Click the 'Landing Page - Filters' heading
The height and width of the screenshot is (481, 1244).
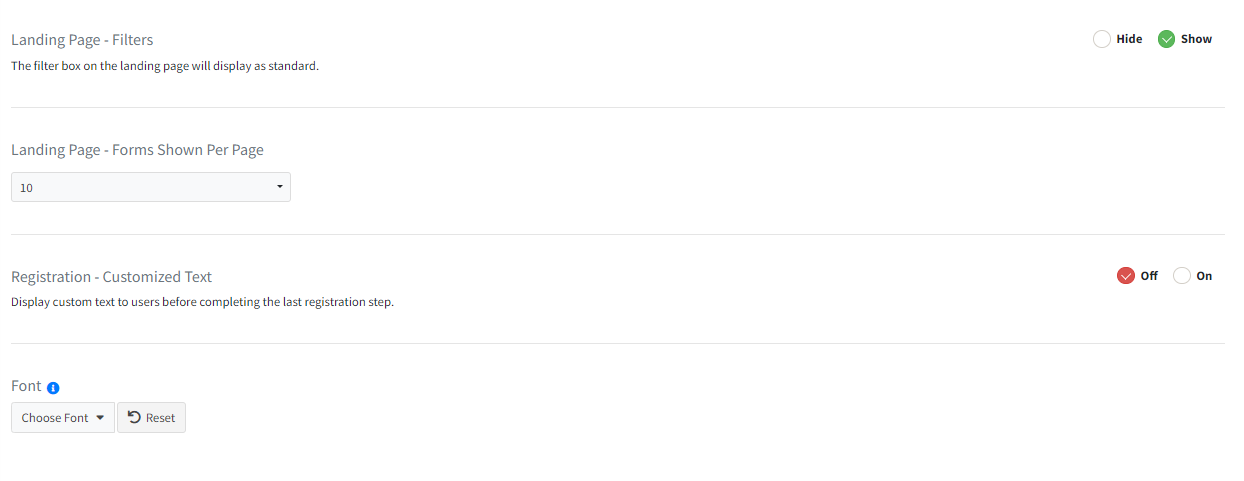[x=82, y=40]
